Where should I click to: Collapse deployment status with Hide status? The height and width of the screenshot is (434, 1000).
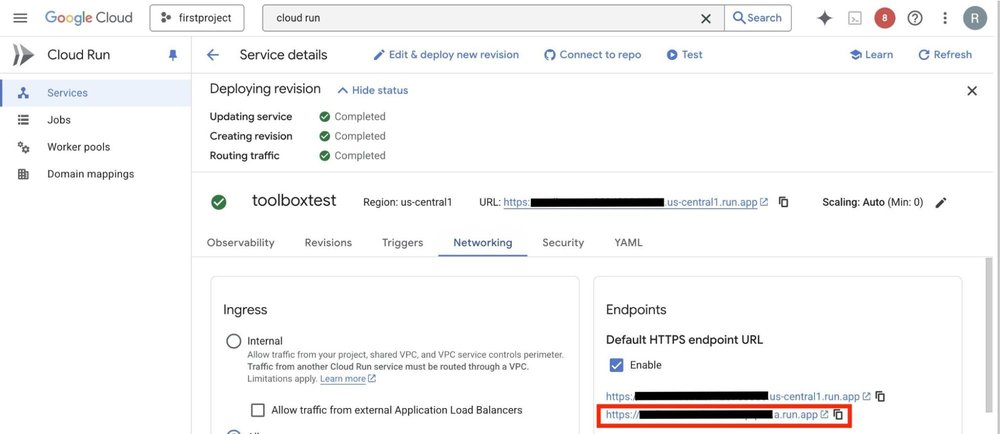coord(372,90)
